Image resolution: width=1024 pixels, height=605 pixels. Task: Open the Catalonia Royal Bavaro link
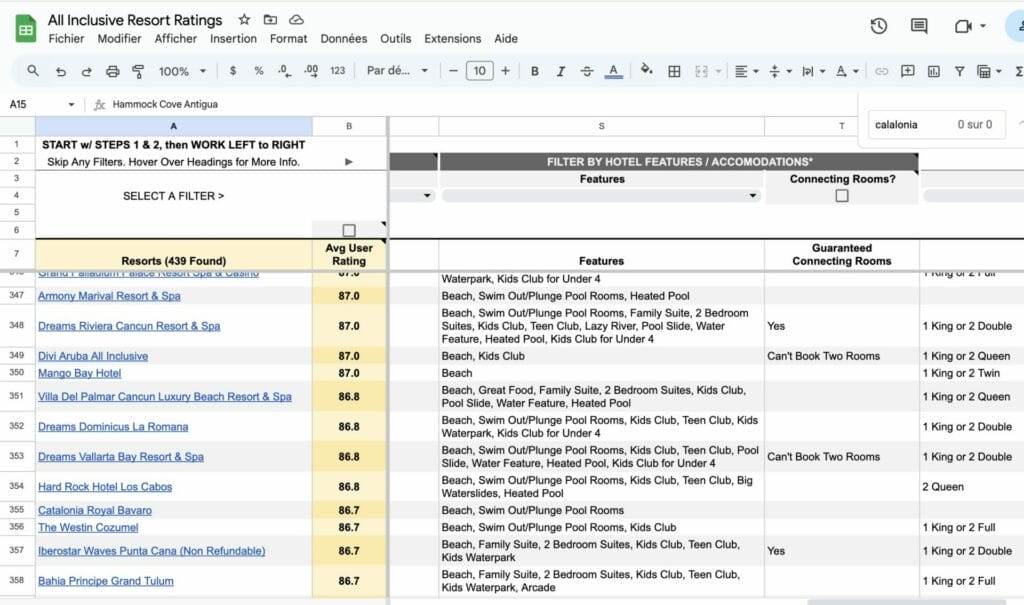95,509
